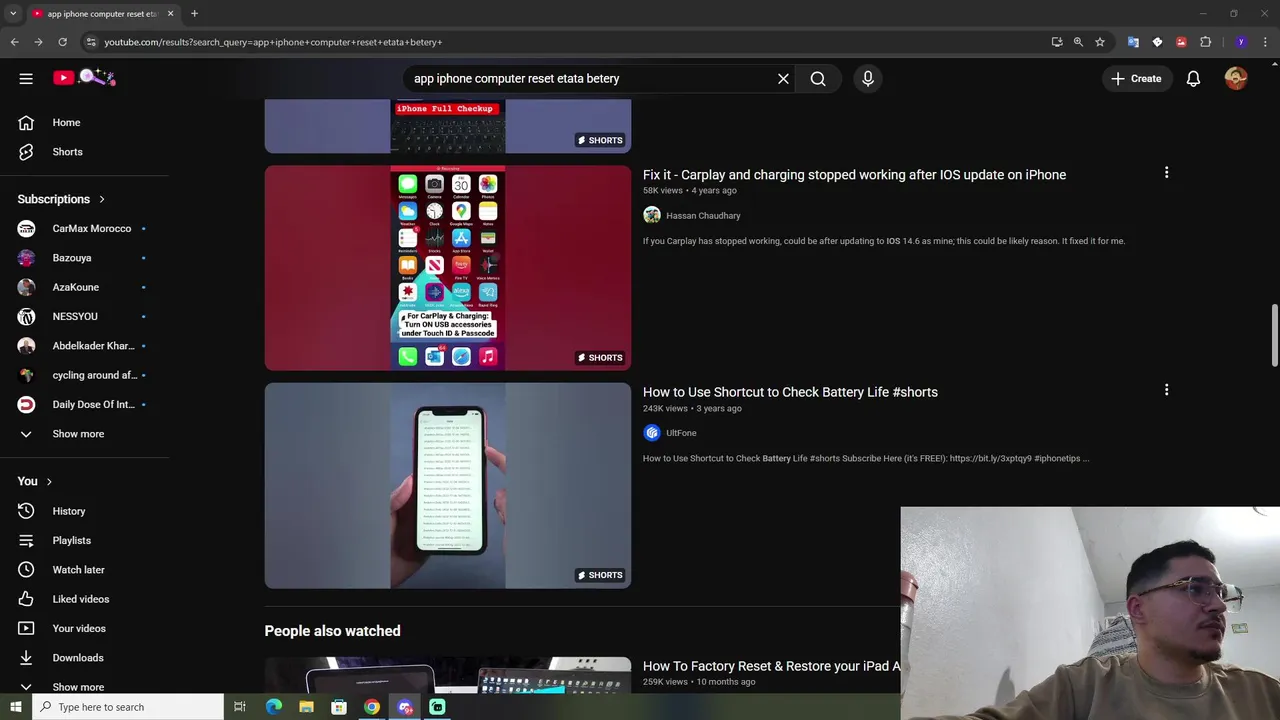Open the YouTube guide hamburger menu
1280x720 pixels.
coord(26,78)
